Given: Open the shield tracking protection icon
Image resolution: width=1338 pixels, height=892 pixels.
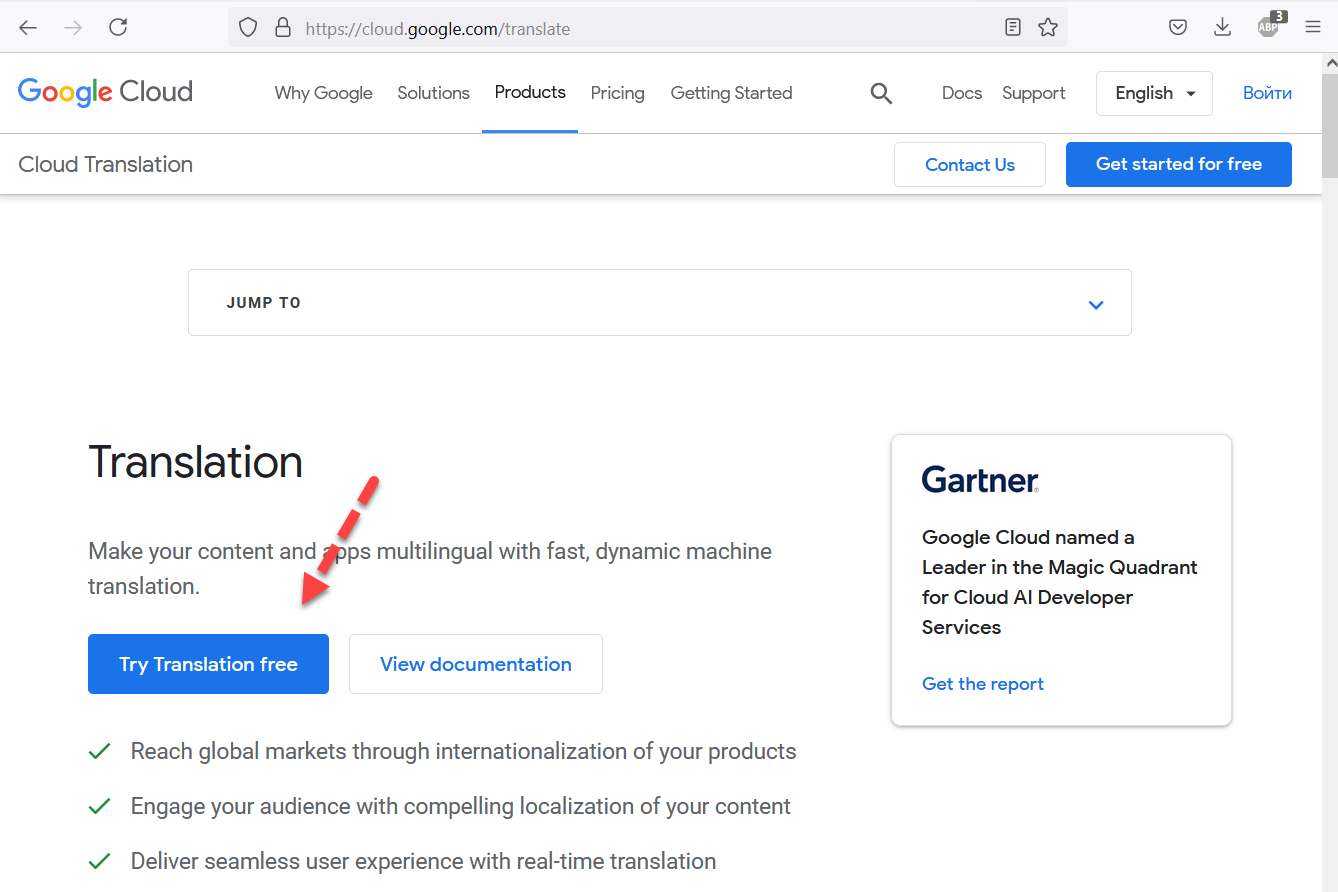Looking at the screenshot, I should click(248, 28).
